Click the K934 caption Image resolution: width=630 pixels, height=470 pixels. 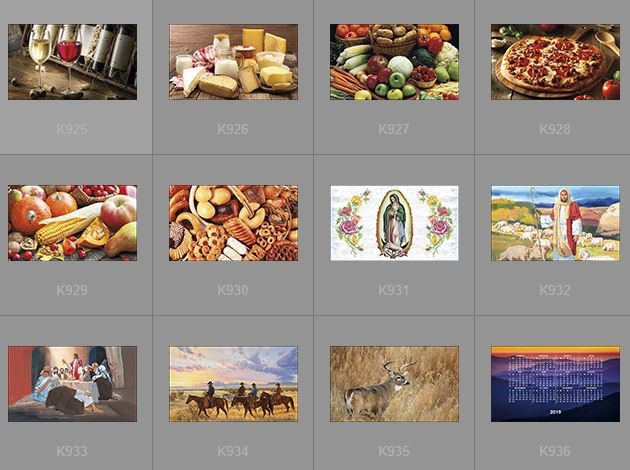[x=233, y=451]
